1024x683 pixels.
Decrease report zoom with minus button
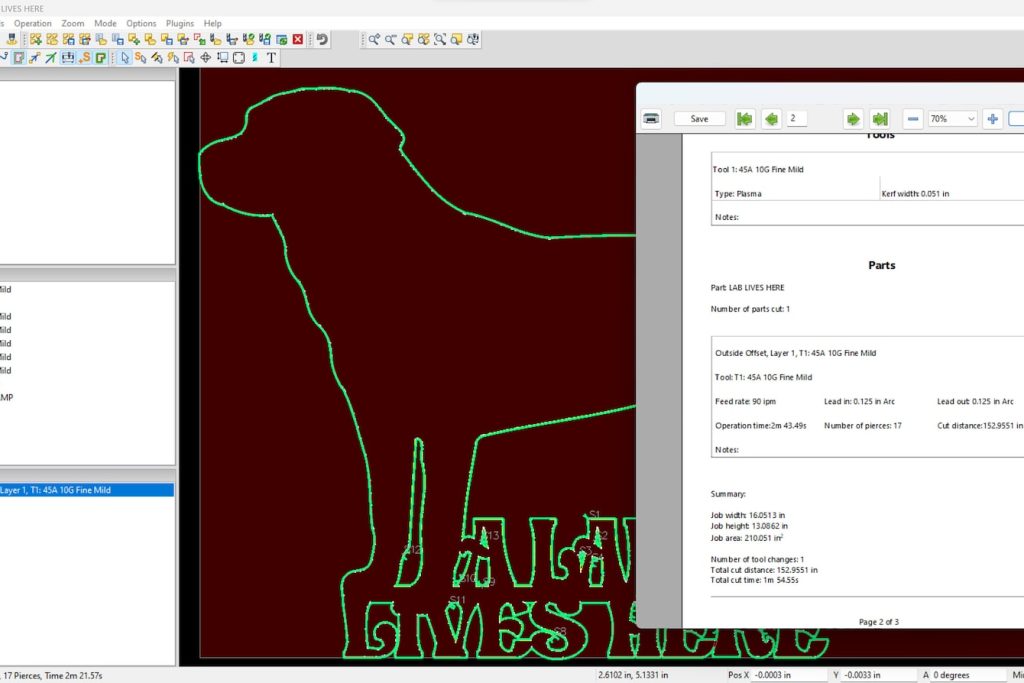pos(913,119)
